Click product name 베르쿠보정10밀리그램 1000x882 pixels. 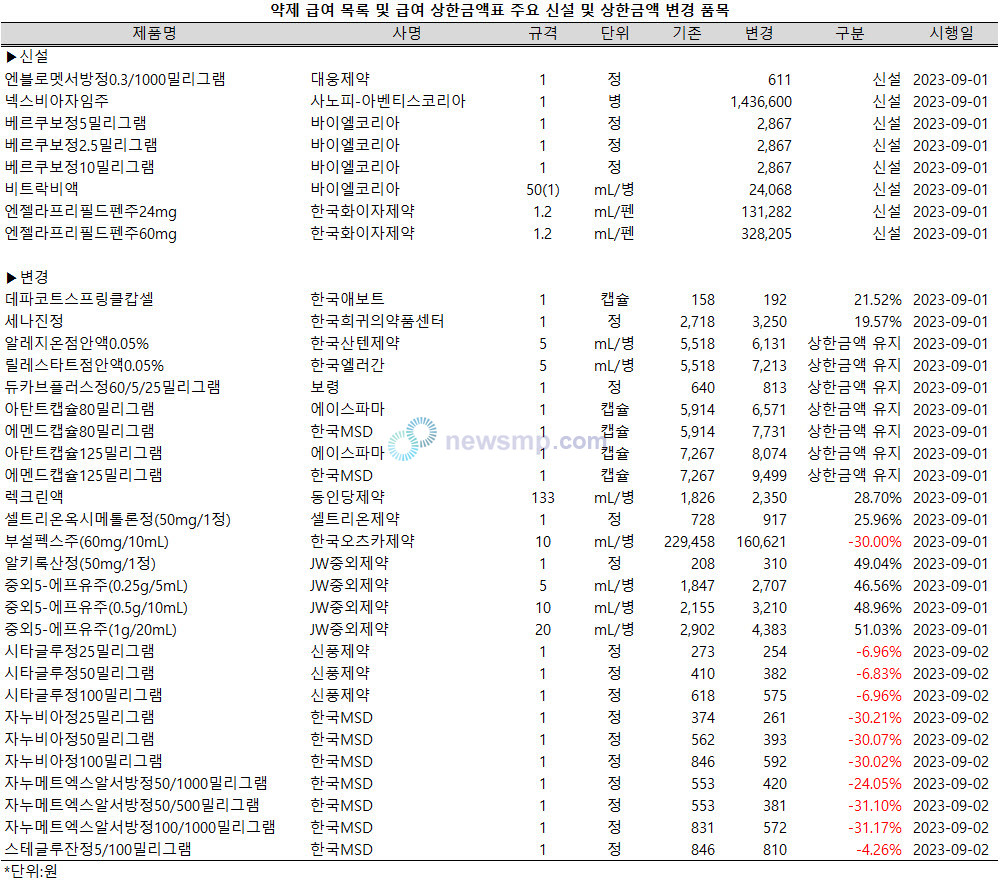79,168
